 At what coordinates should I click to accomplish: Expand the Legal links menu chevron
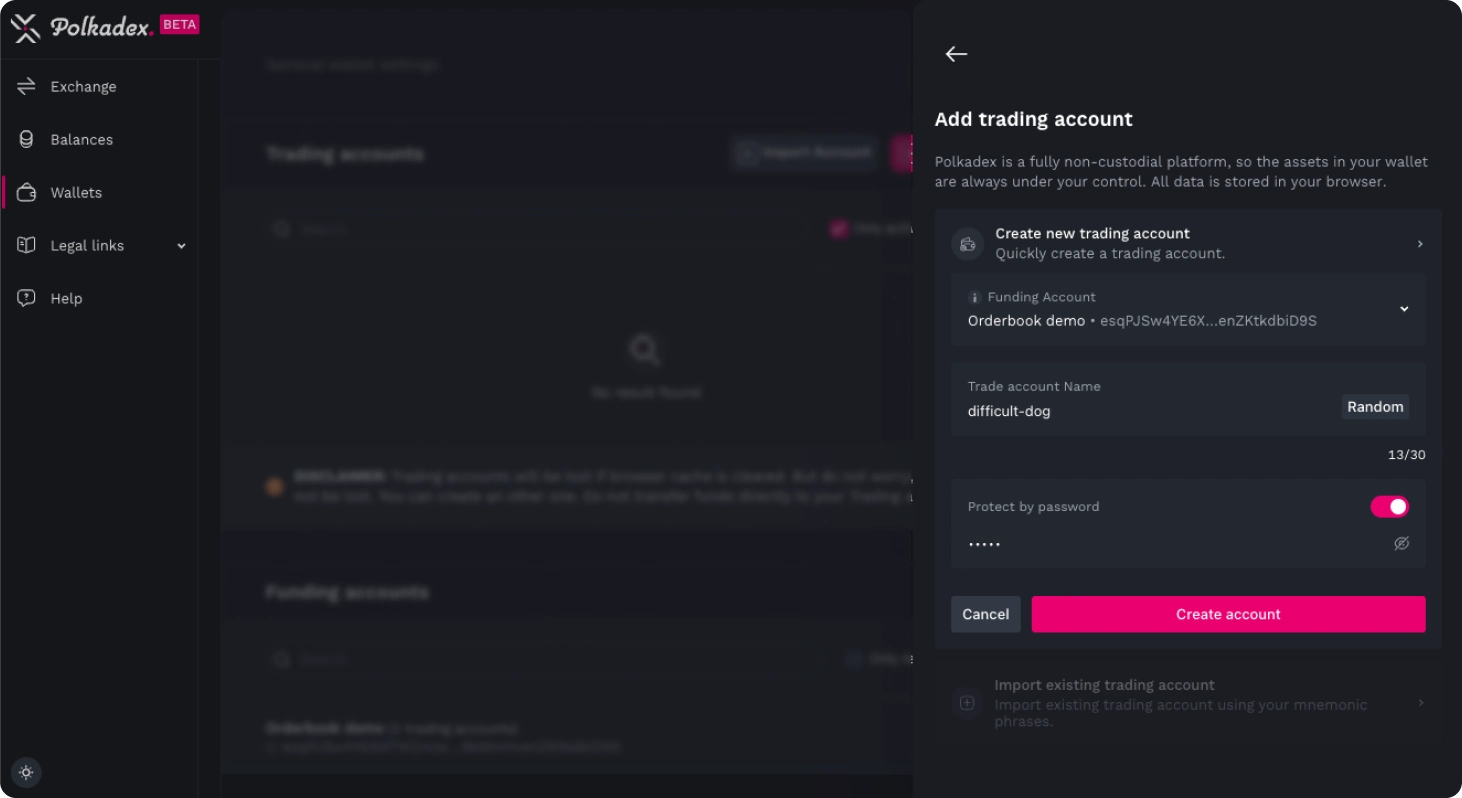coord(181,246)
